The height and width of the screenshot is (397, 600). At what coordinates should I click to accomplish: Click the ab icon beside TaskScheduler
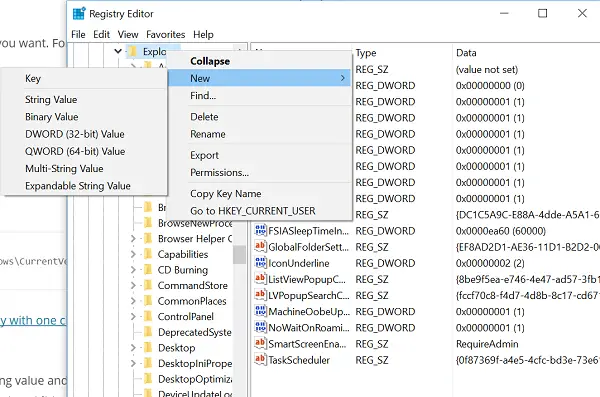[260, 359]
